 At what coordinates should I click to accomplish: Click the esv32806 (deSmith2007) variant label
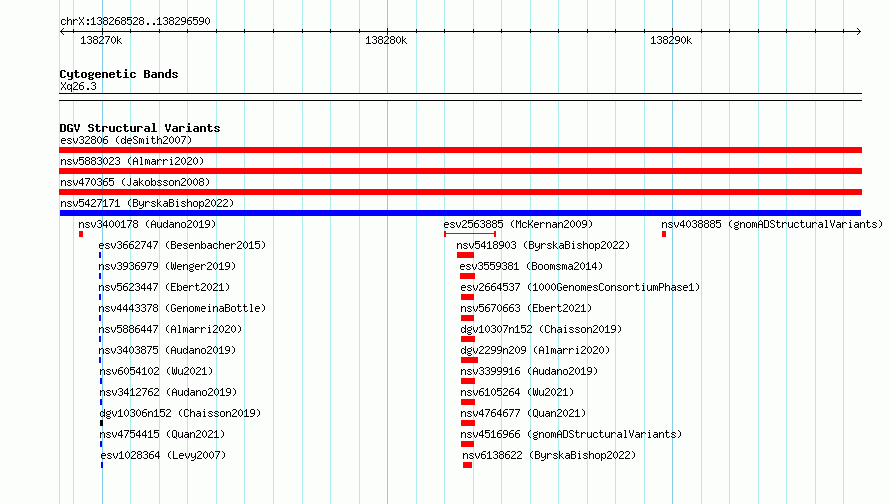[x=126, y=140]
